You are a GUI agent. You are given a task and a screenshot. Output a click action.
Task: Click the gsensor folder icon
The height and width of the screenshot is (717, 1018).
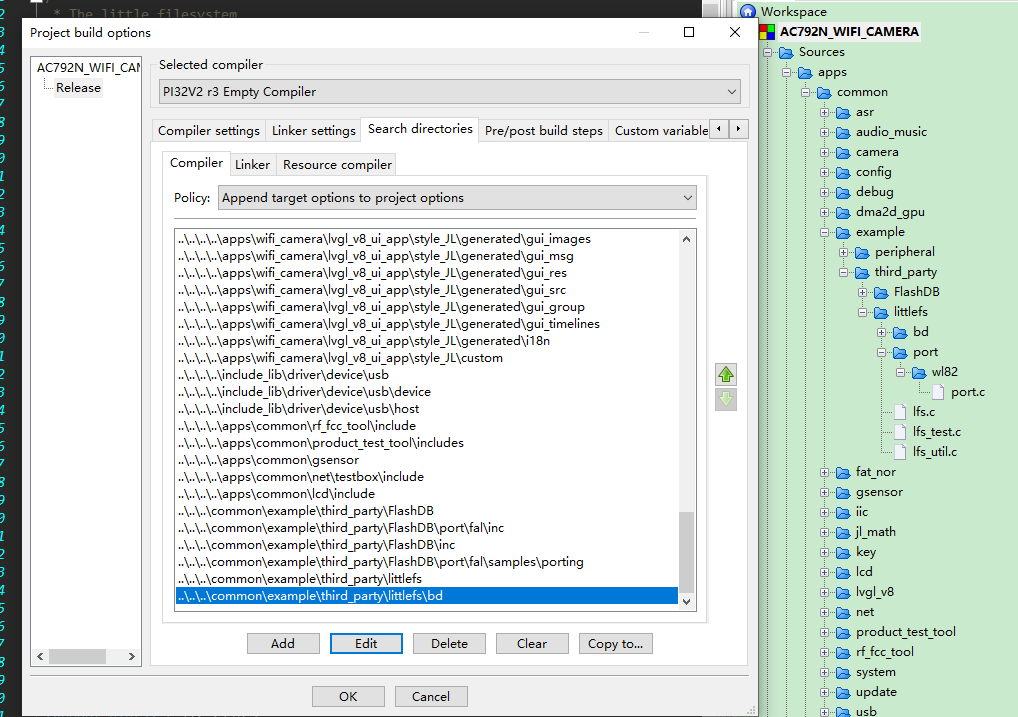point(843,492)
